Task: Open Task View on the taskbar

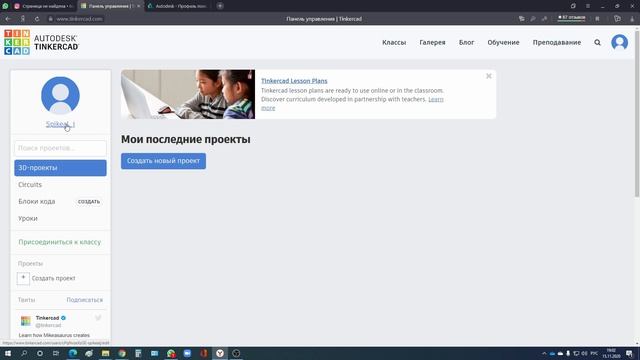Action: (56, 353)
